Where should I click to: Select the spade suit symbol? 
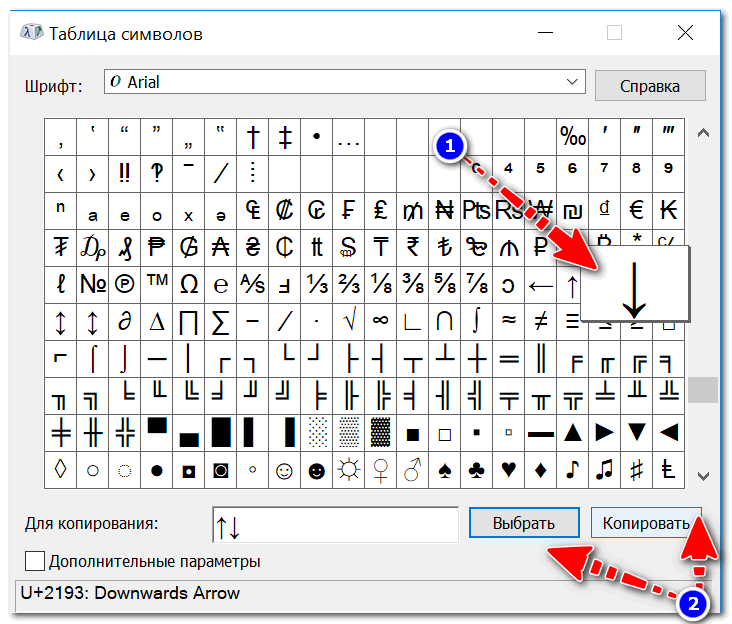point(444,470)
